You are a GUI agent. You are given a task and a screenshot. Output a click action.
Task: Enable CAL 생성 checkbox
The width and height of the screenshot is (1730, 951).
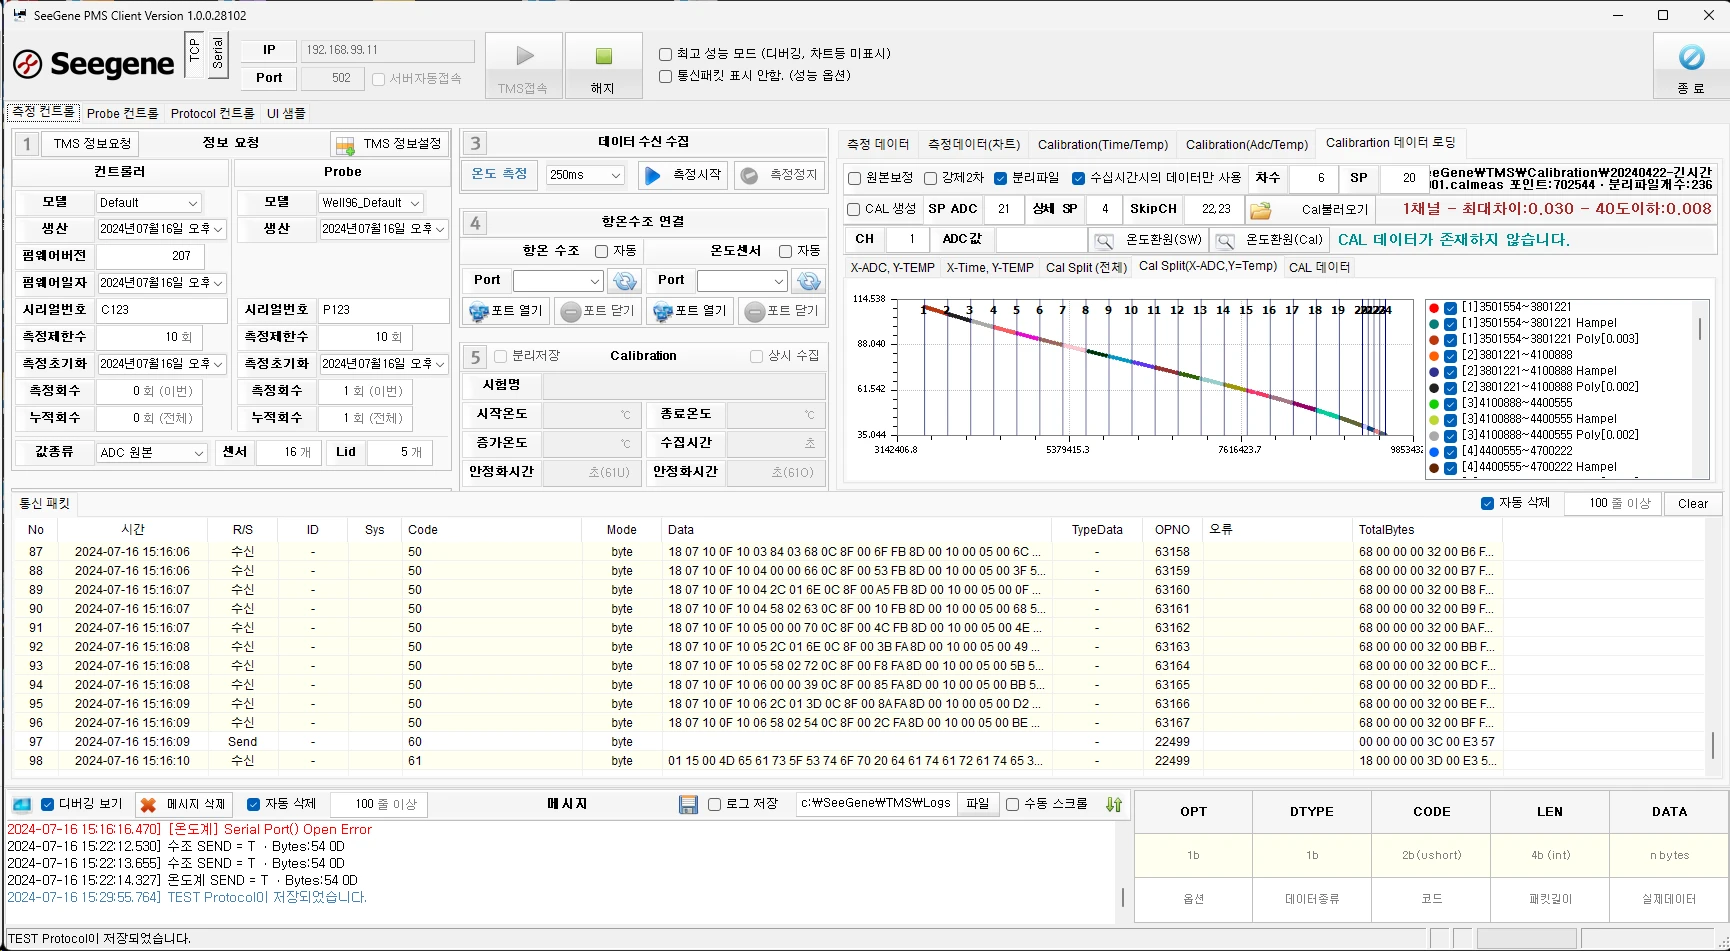tap(854, 209)
